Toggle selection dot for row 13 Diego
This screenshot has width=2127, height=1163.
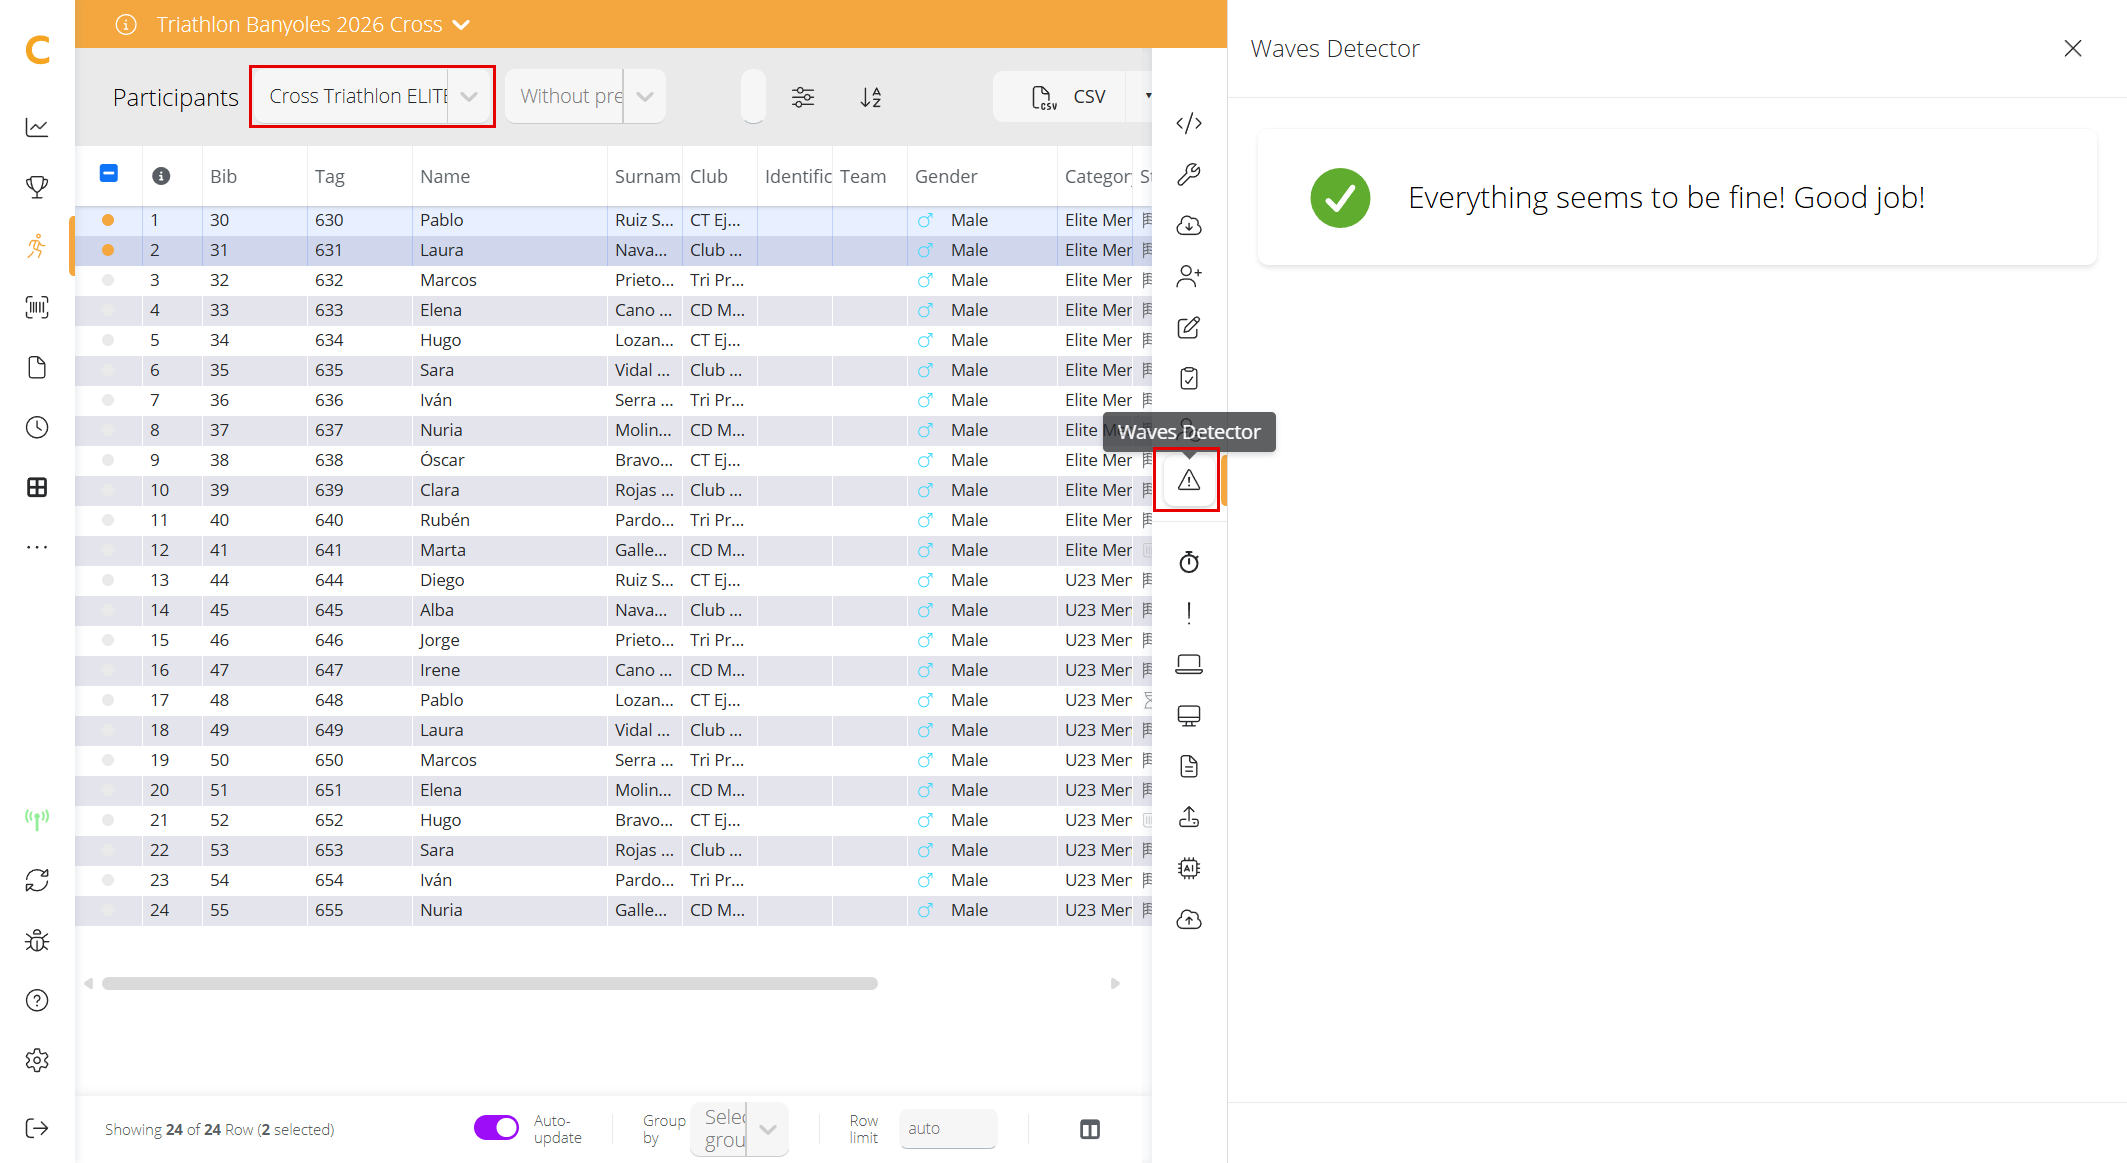tap(108, 580)
